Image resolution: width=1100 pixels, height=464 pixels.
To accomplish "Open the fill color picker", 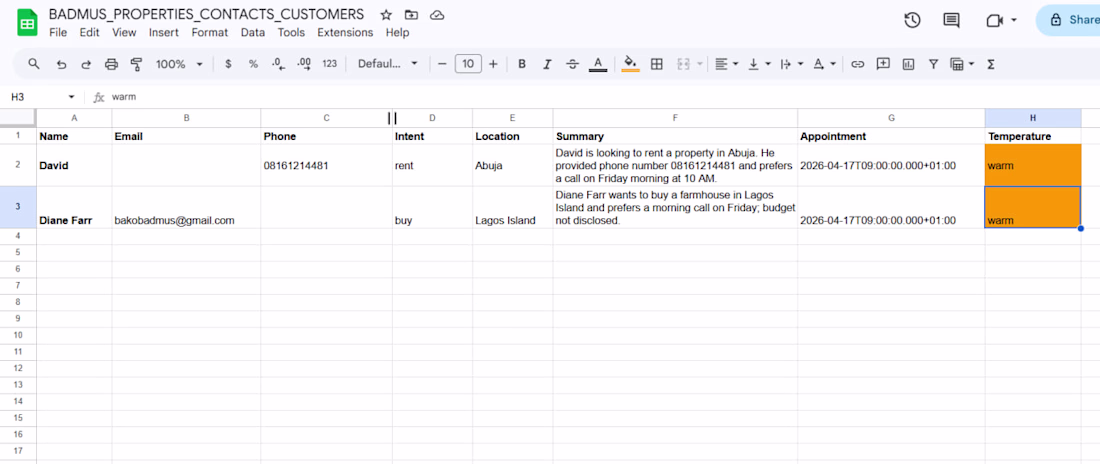I will pos(631,64).
